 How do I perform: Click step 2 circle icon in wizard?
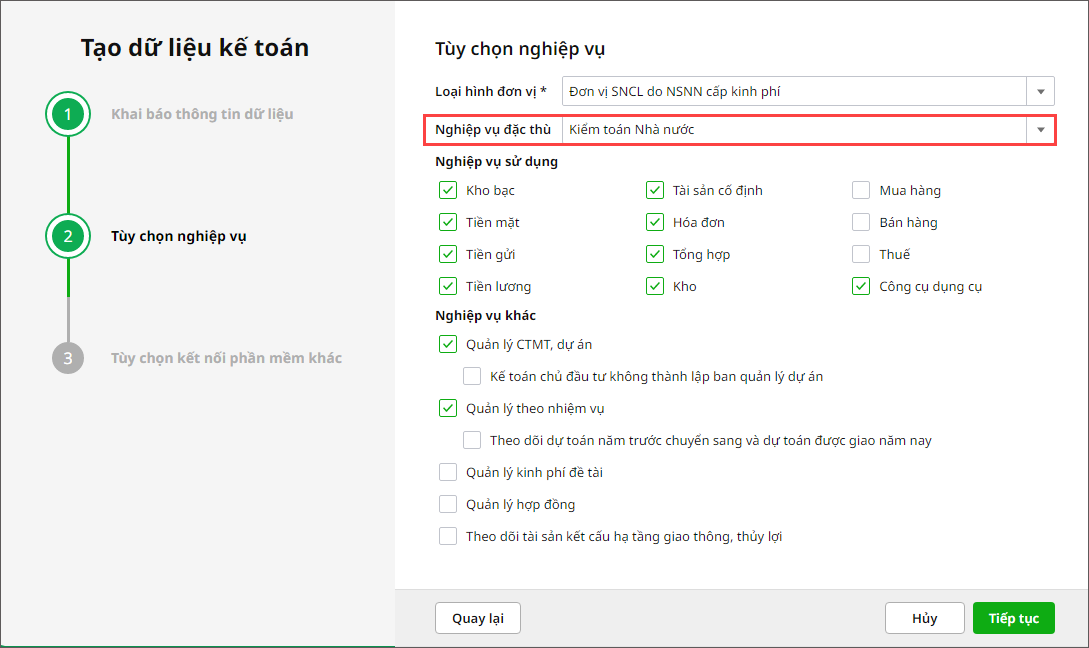click(x=68, y=237)
